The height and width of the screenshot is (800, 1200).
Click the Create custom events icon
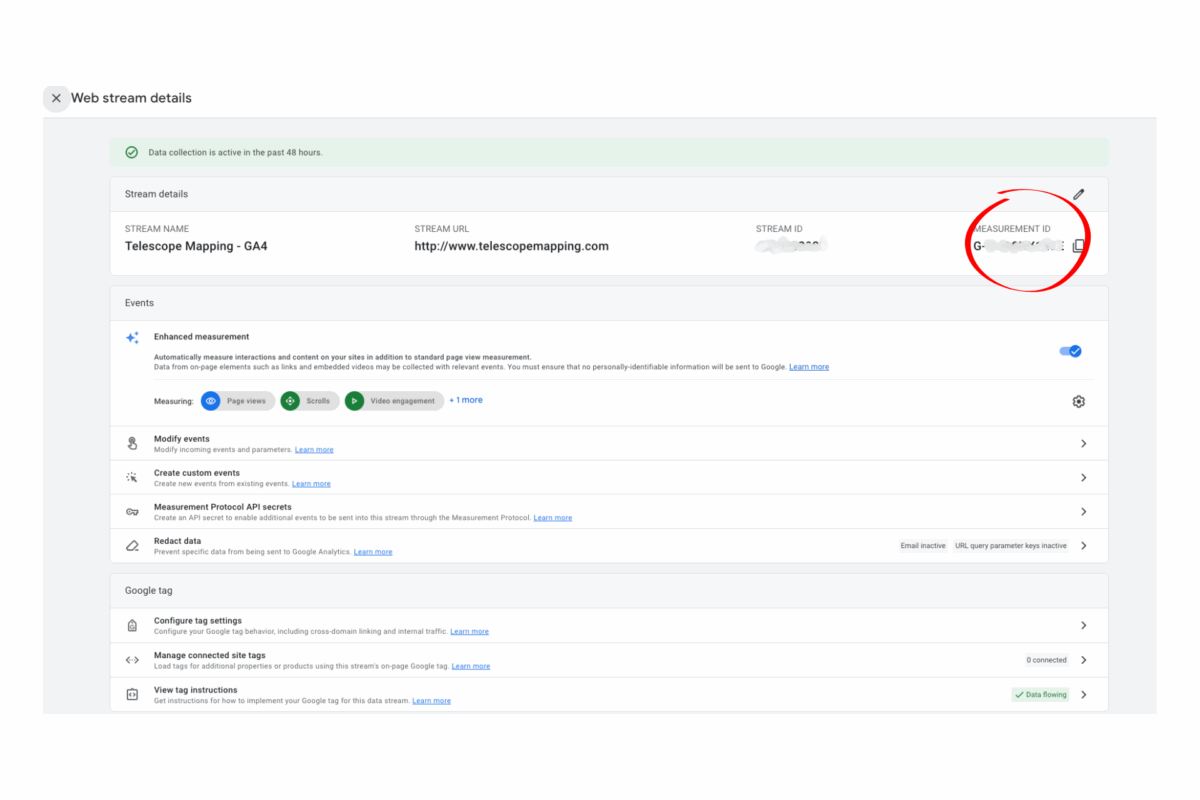132,477
